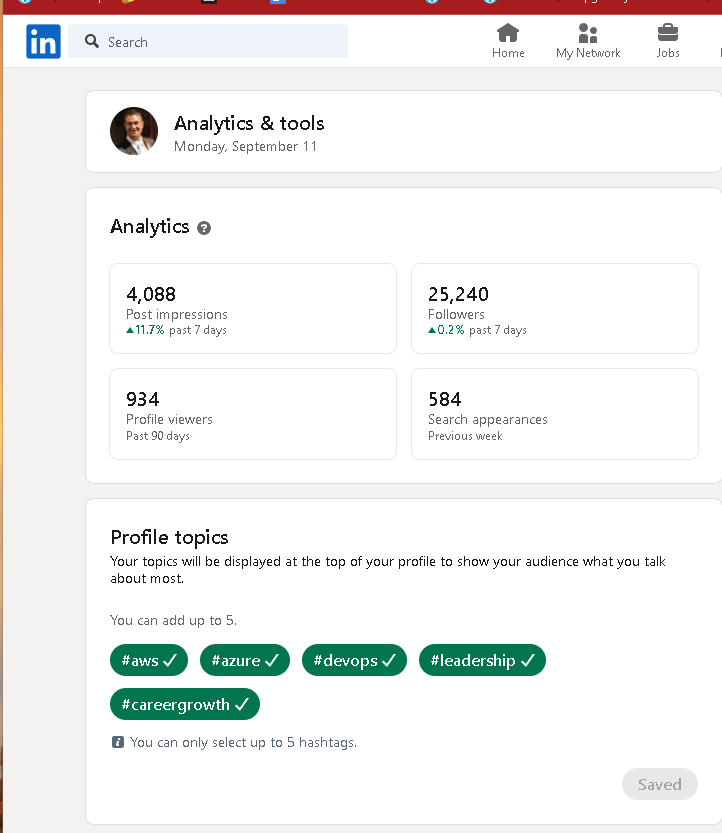Click the info icon beside hashtag limit
The image size is (722, 833).
coord(118,742)
